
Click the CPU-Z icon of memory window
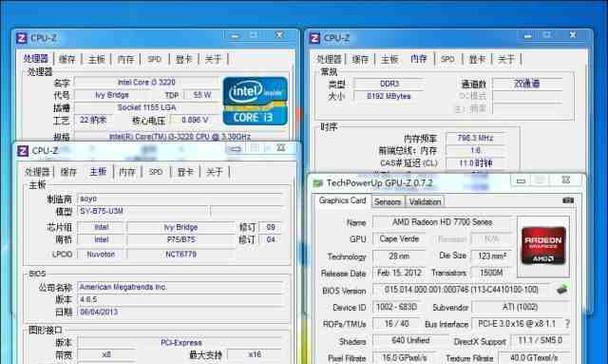[314, 38]
